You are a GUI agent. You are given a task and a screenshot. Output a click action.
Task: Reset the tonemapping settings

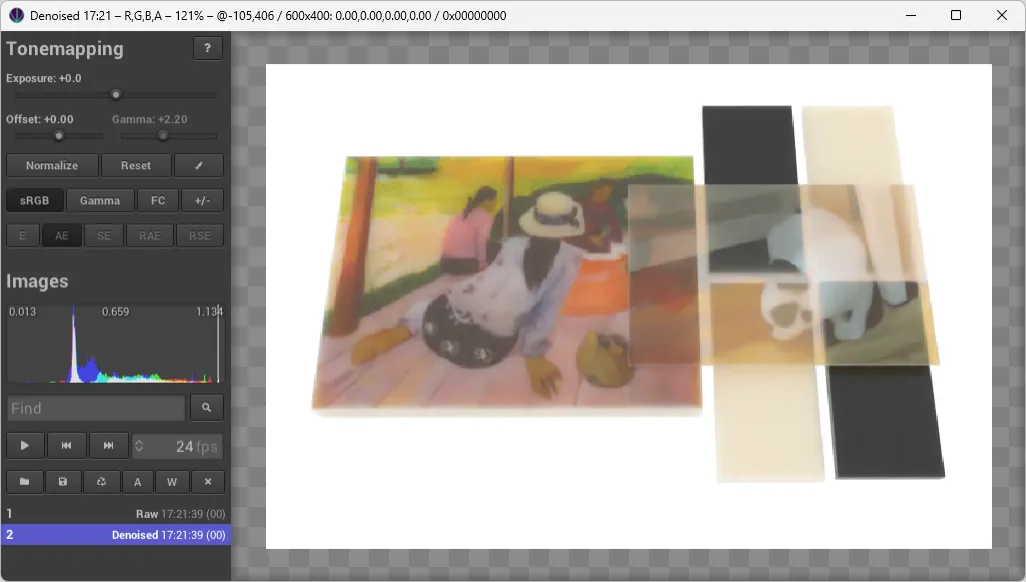[136, 165]
